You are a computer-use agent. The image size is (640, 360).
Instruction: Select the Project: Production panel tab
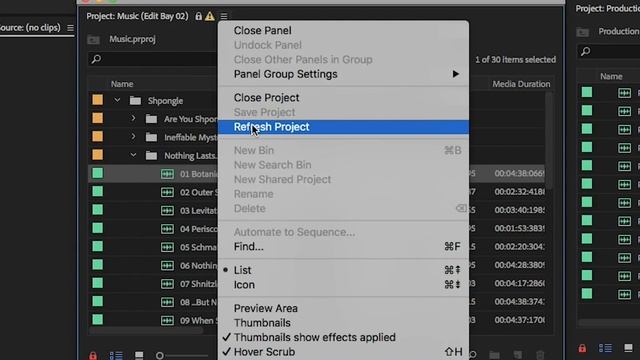(607, 9)
